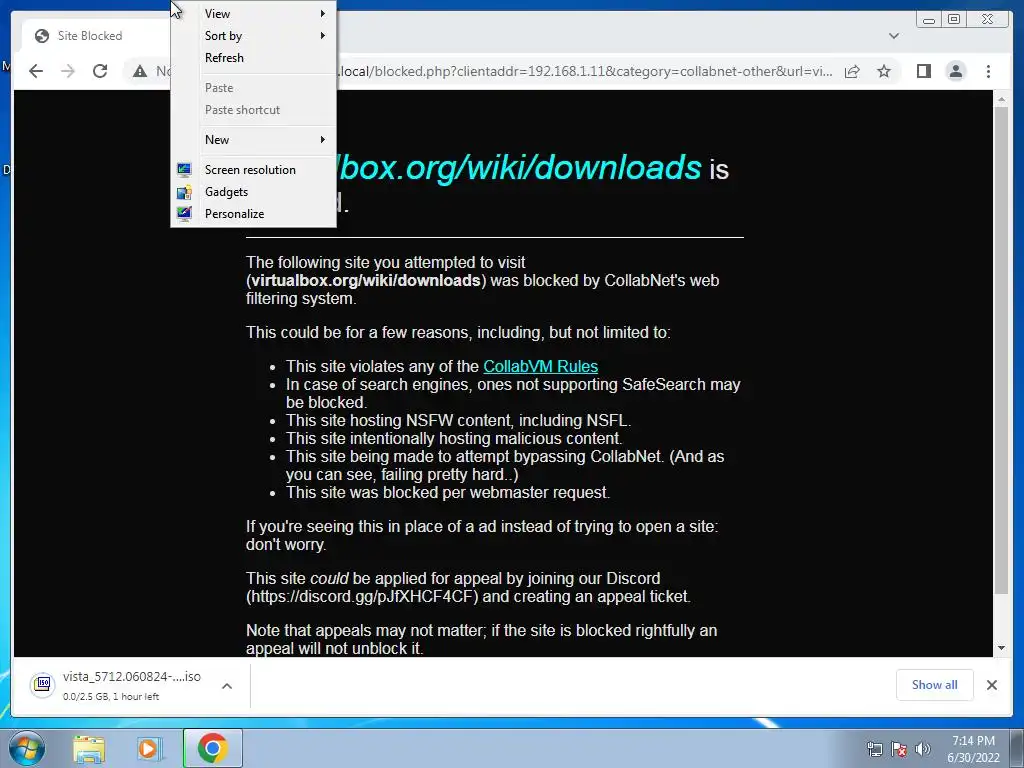The image size is (1024, 768).
Task: Bookmark this page with the star icon
Action: pos(884,71)
